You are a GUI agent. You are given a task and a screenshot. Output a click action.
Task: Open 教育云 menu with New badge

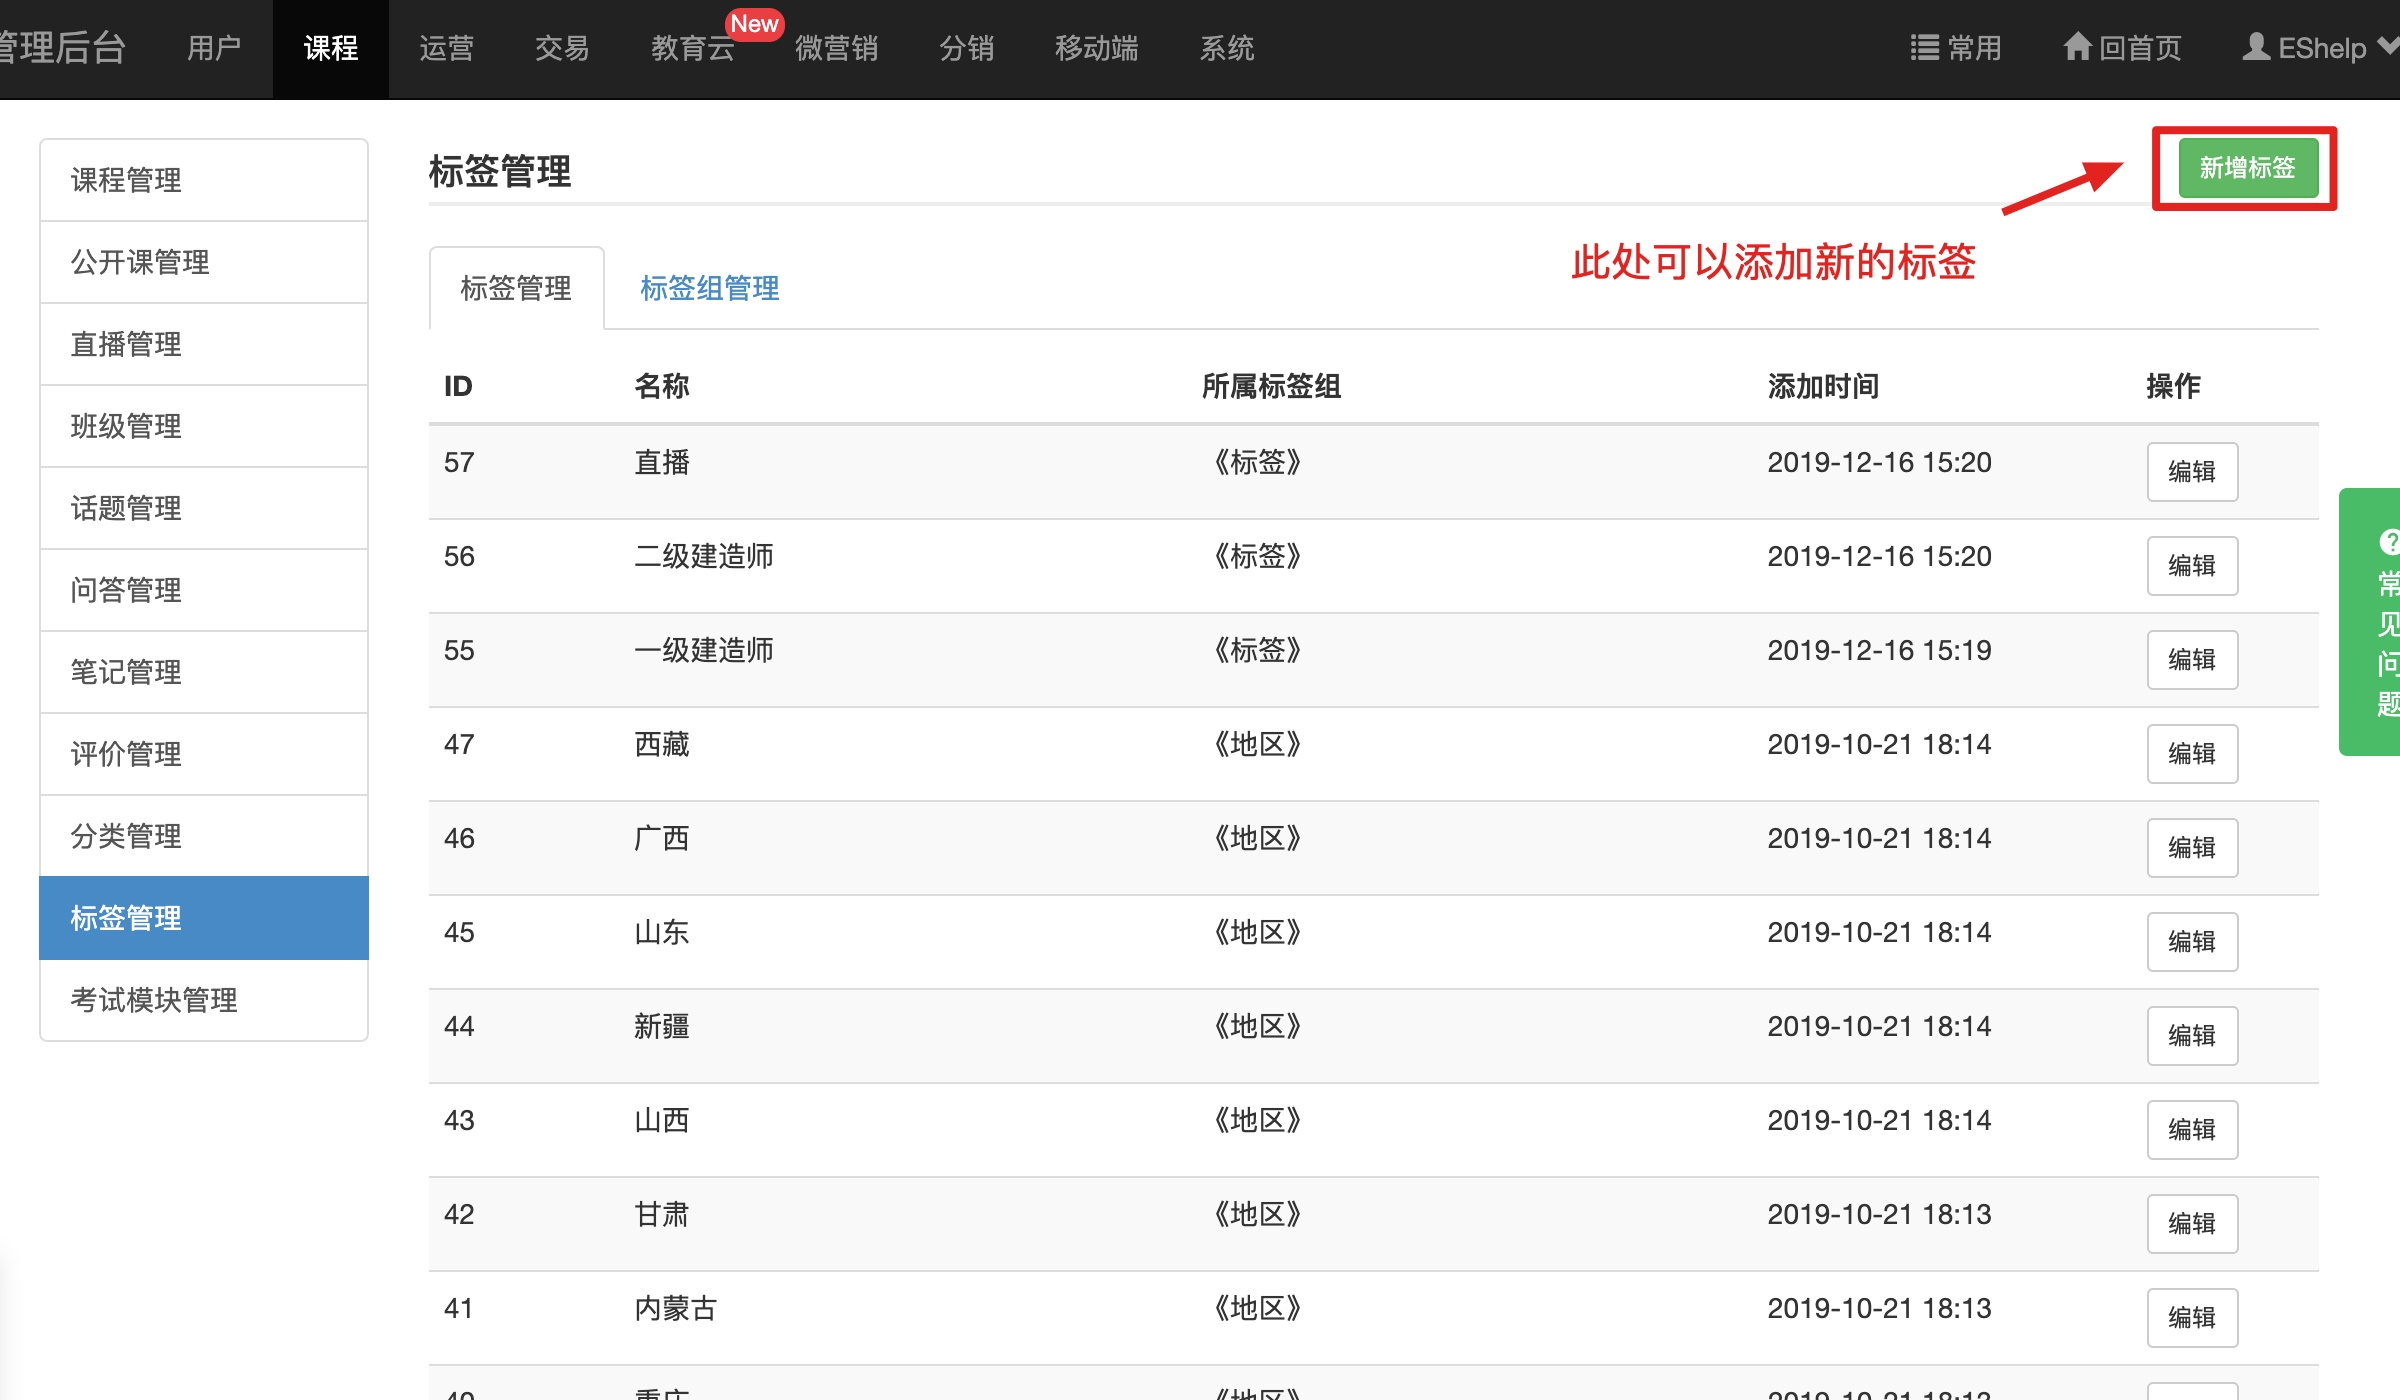[692, 48]
